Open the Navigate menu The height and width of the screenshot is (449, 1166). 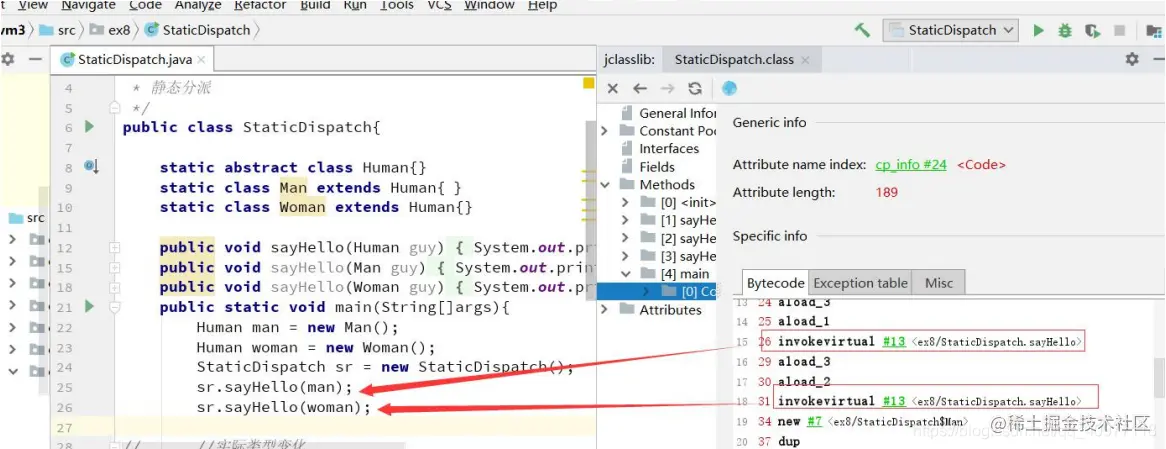(x=88, y=5)
